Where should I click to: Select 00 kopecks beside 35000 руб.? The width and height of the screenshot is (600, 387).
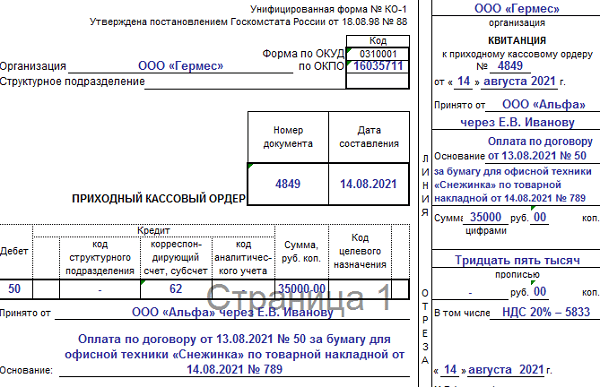540,217
